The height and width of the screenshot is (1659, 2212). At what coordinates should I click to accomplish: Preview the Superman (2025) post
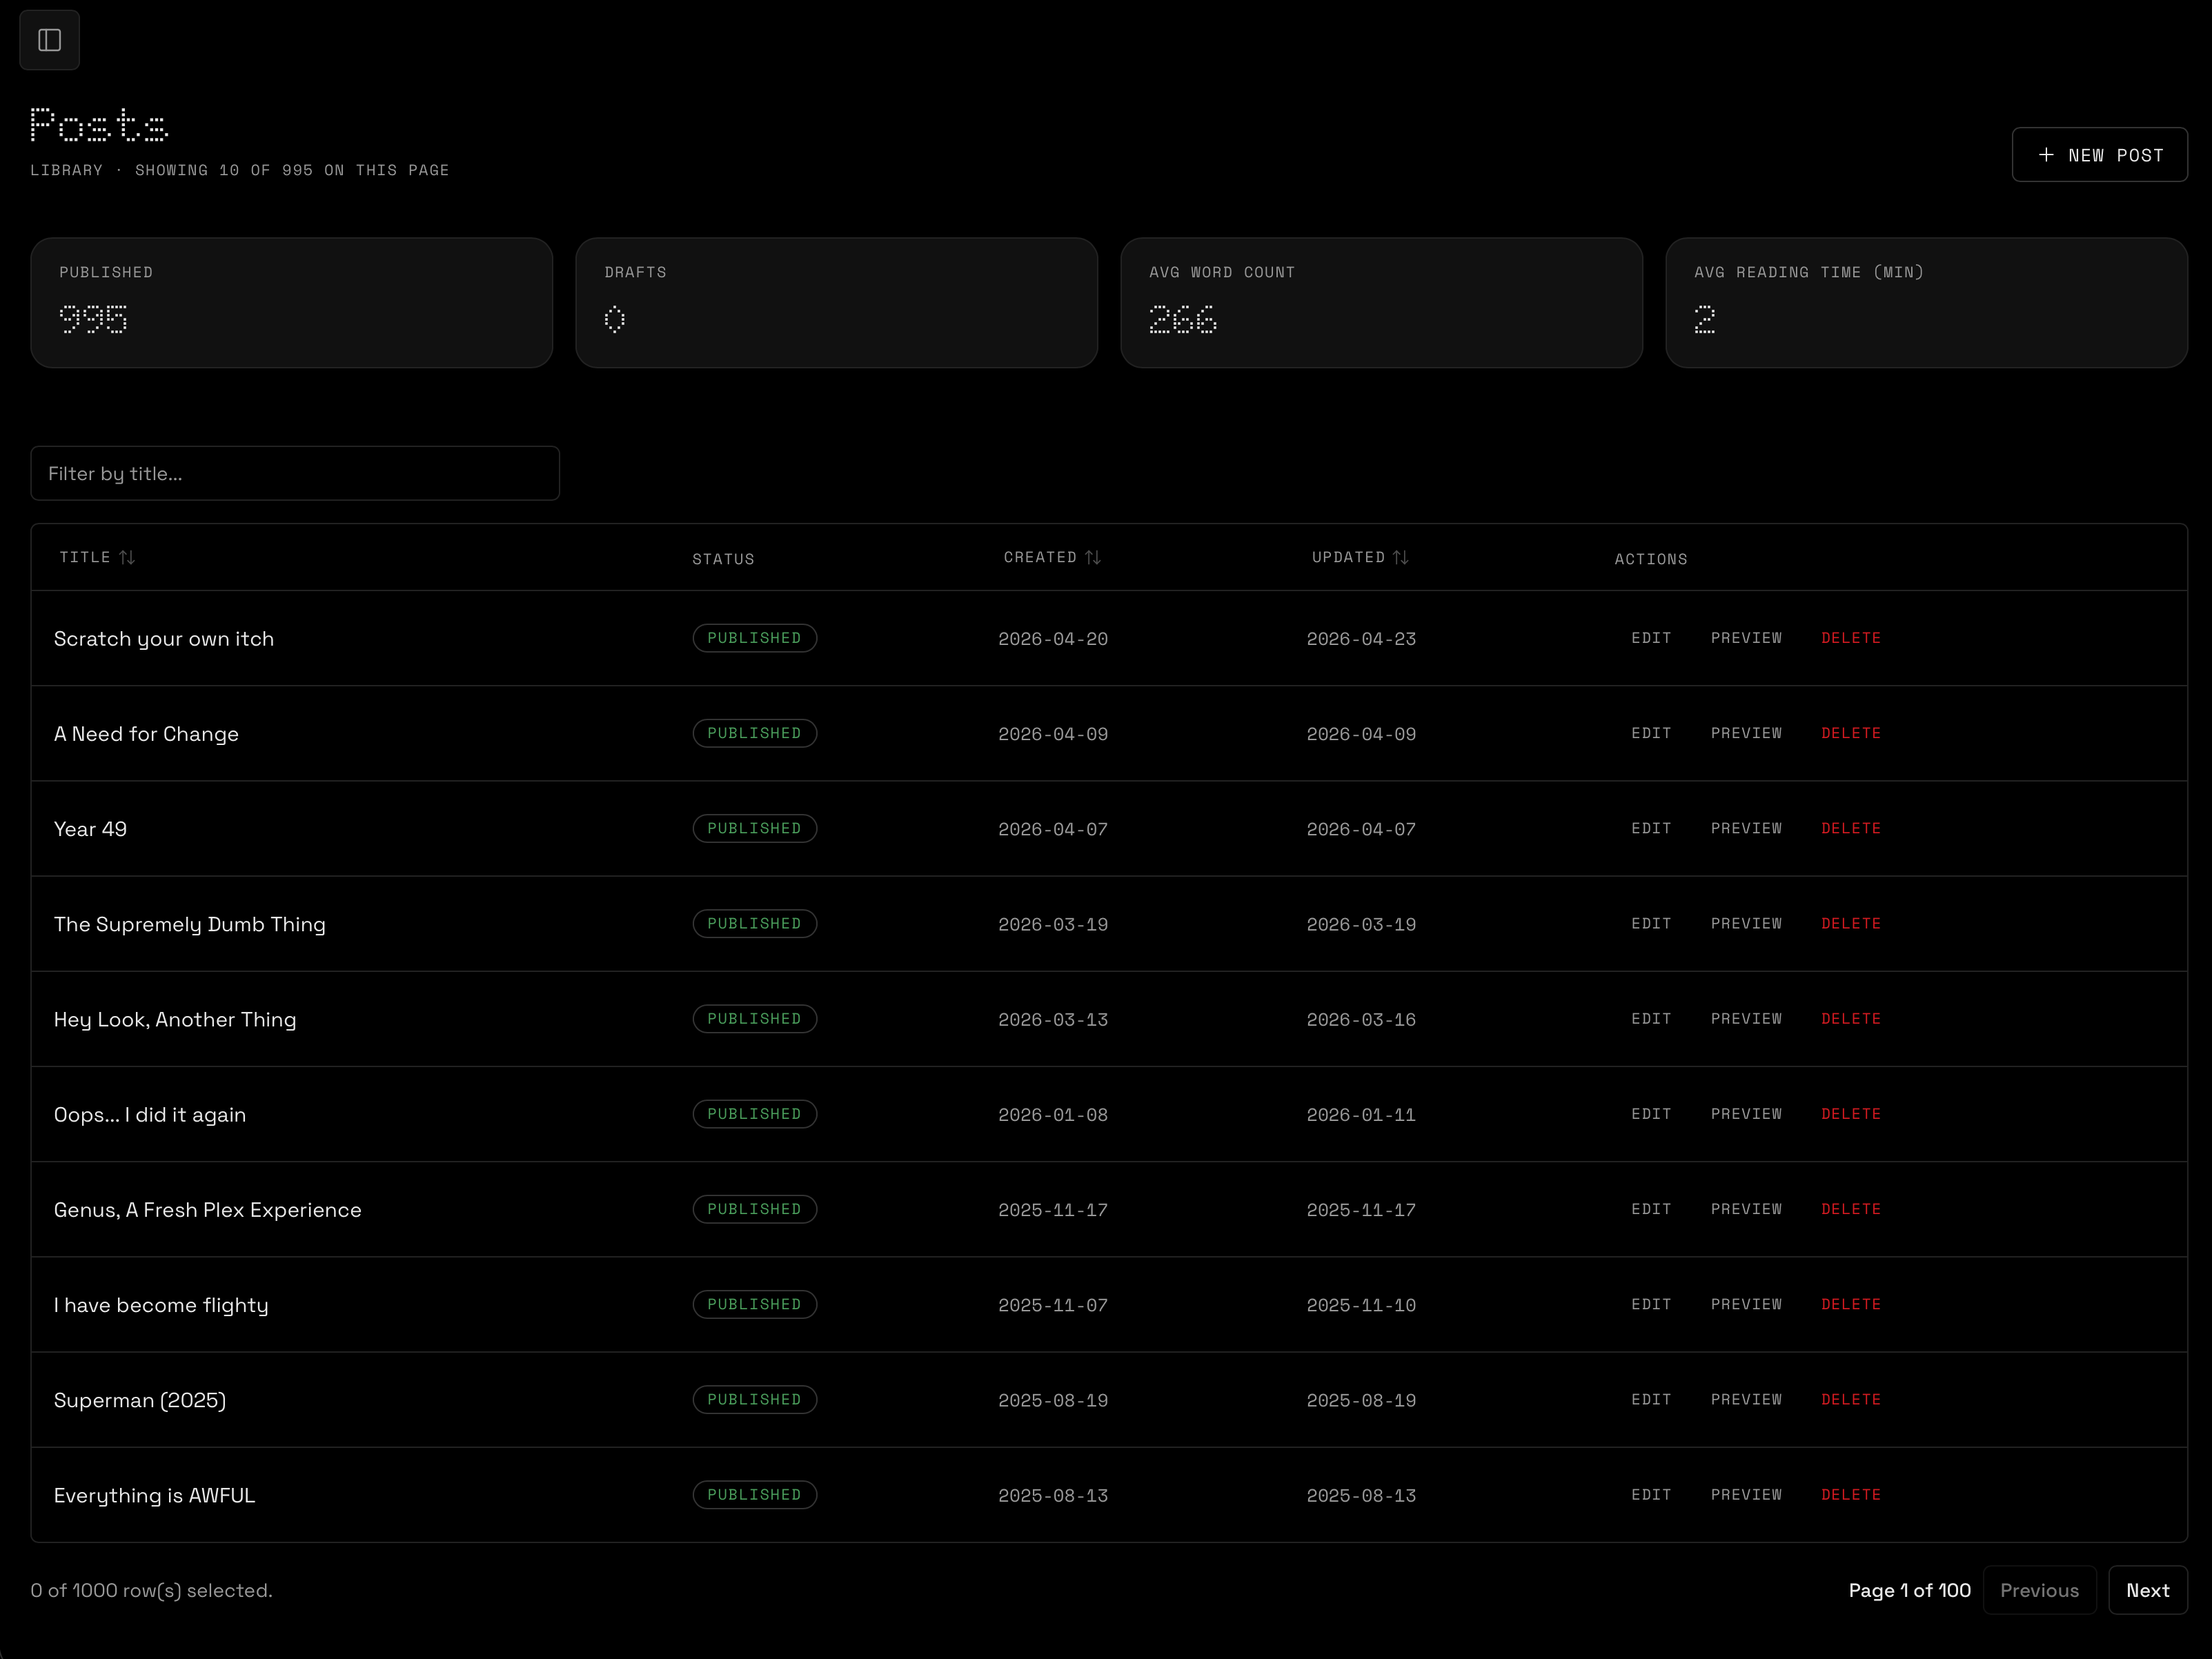click(1746, 1399)
